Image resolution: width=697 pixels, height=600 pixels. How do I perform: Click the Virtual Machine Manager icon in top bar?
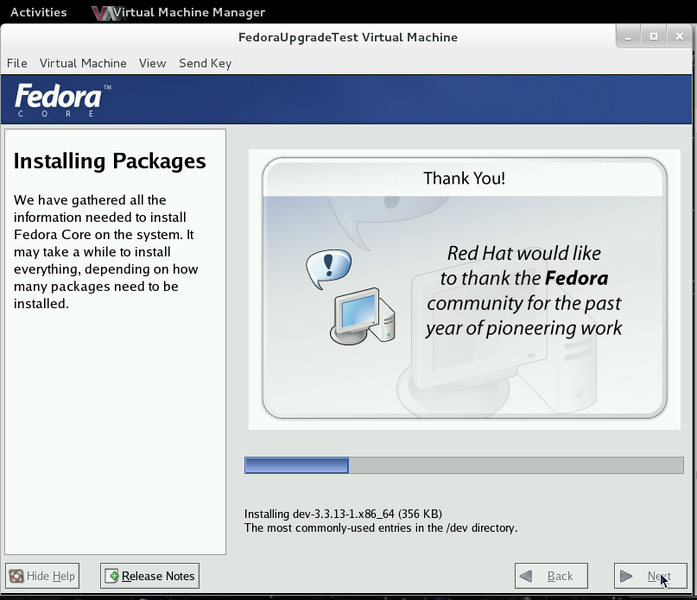click(x=101, y=13)
